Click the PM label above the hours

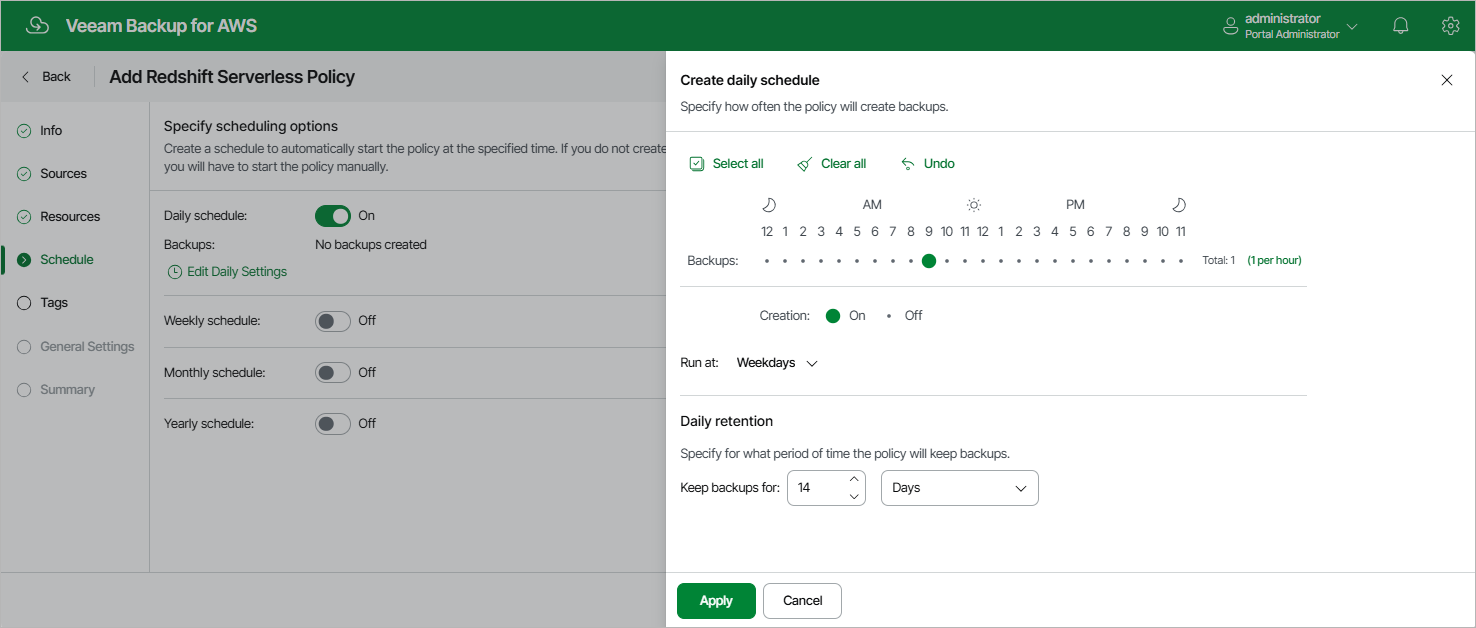[1075, 205]
